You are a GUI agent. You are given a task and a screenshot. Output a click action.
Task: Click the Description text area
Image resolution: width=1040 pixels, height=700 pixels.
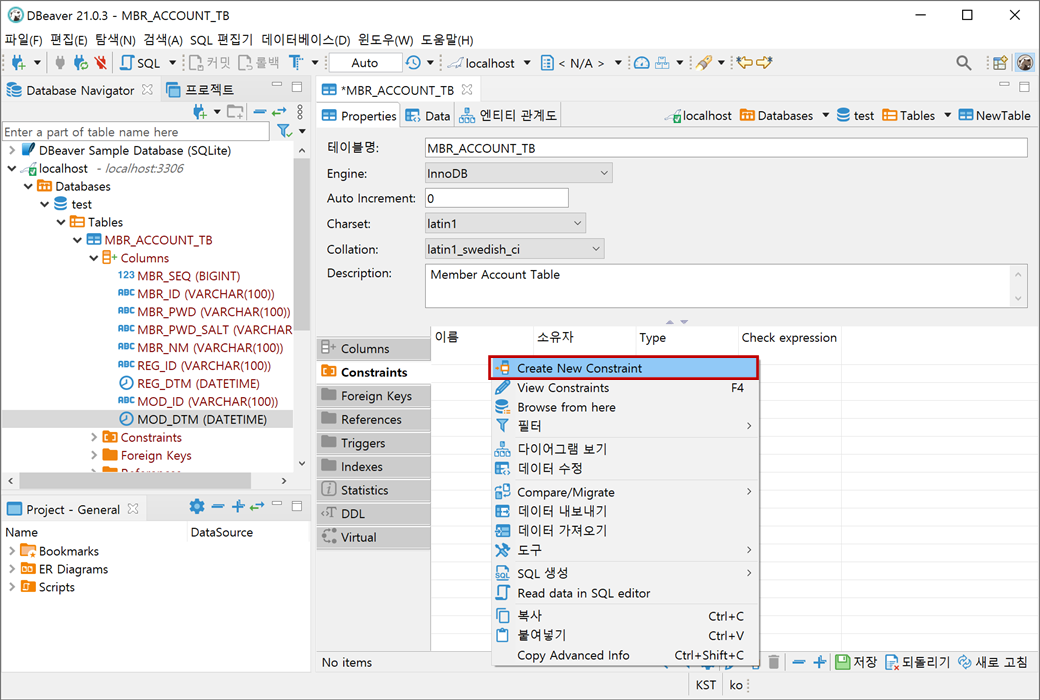pos(718,286)
